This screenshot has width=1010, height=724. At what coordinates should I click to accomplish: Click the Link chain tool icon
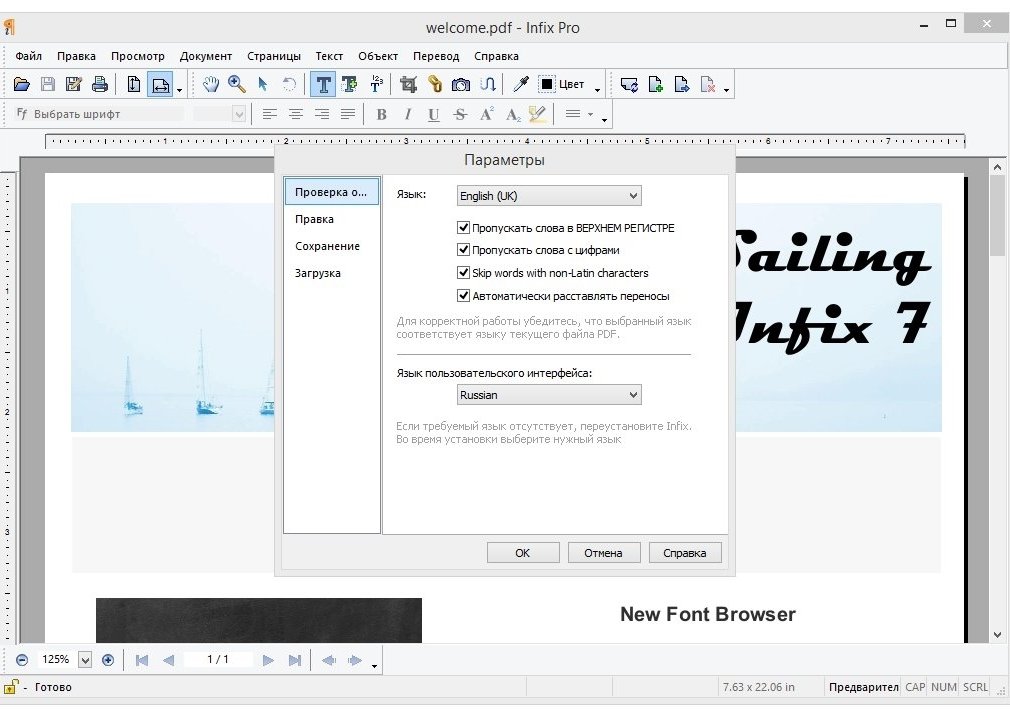coord(435,84)
